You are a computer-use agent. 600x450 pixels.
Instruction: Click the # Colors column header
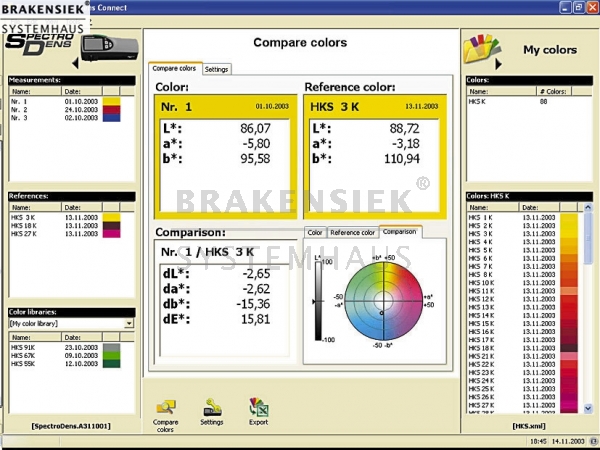[x=553, y=91]
